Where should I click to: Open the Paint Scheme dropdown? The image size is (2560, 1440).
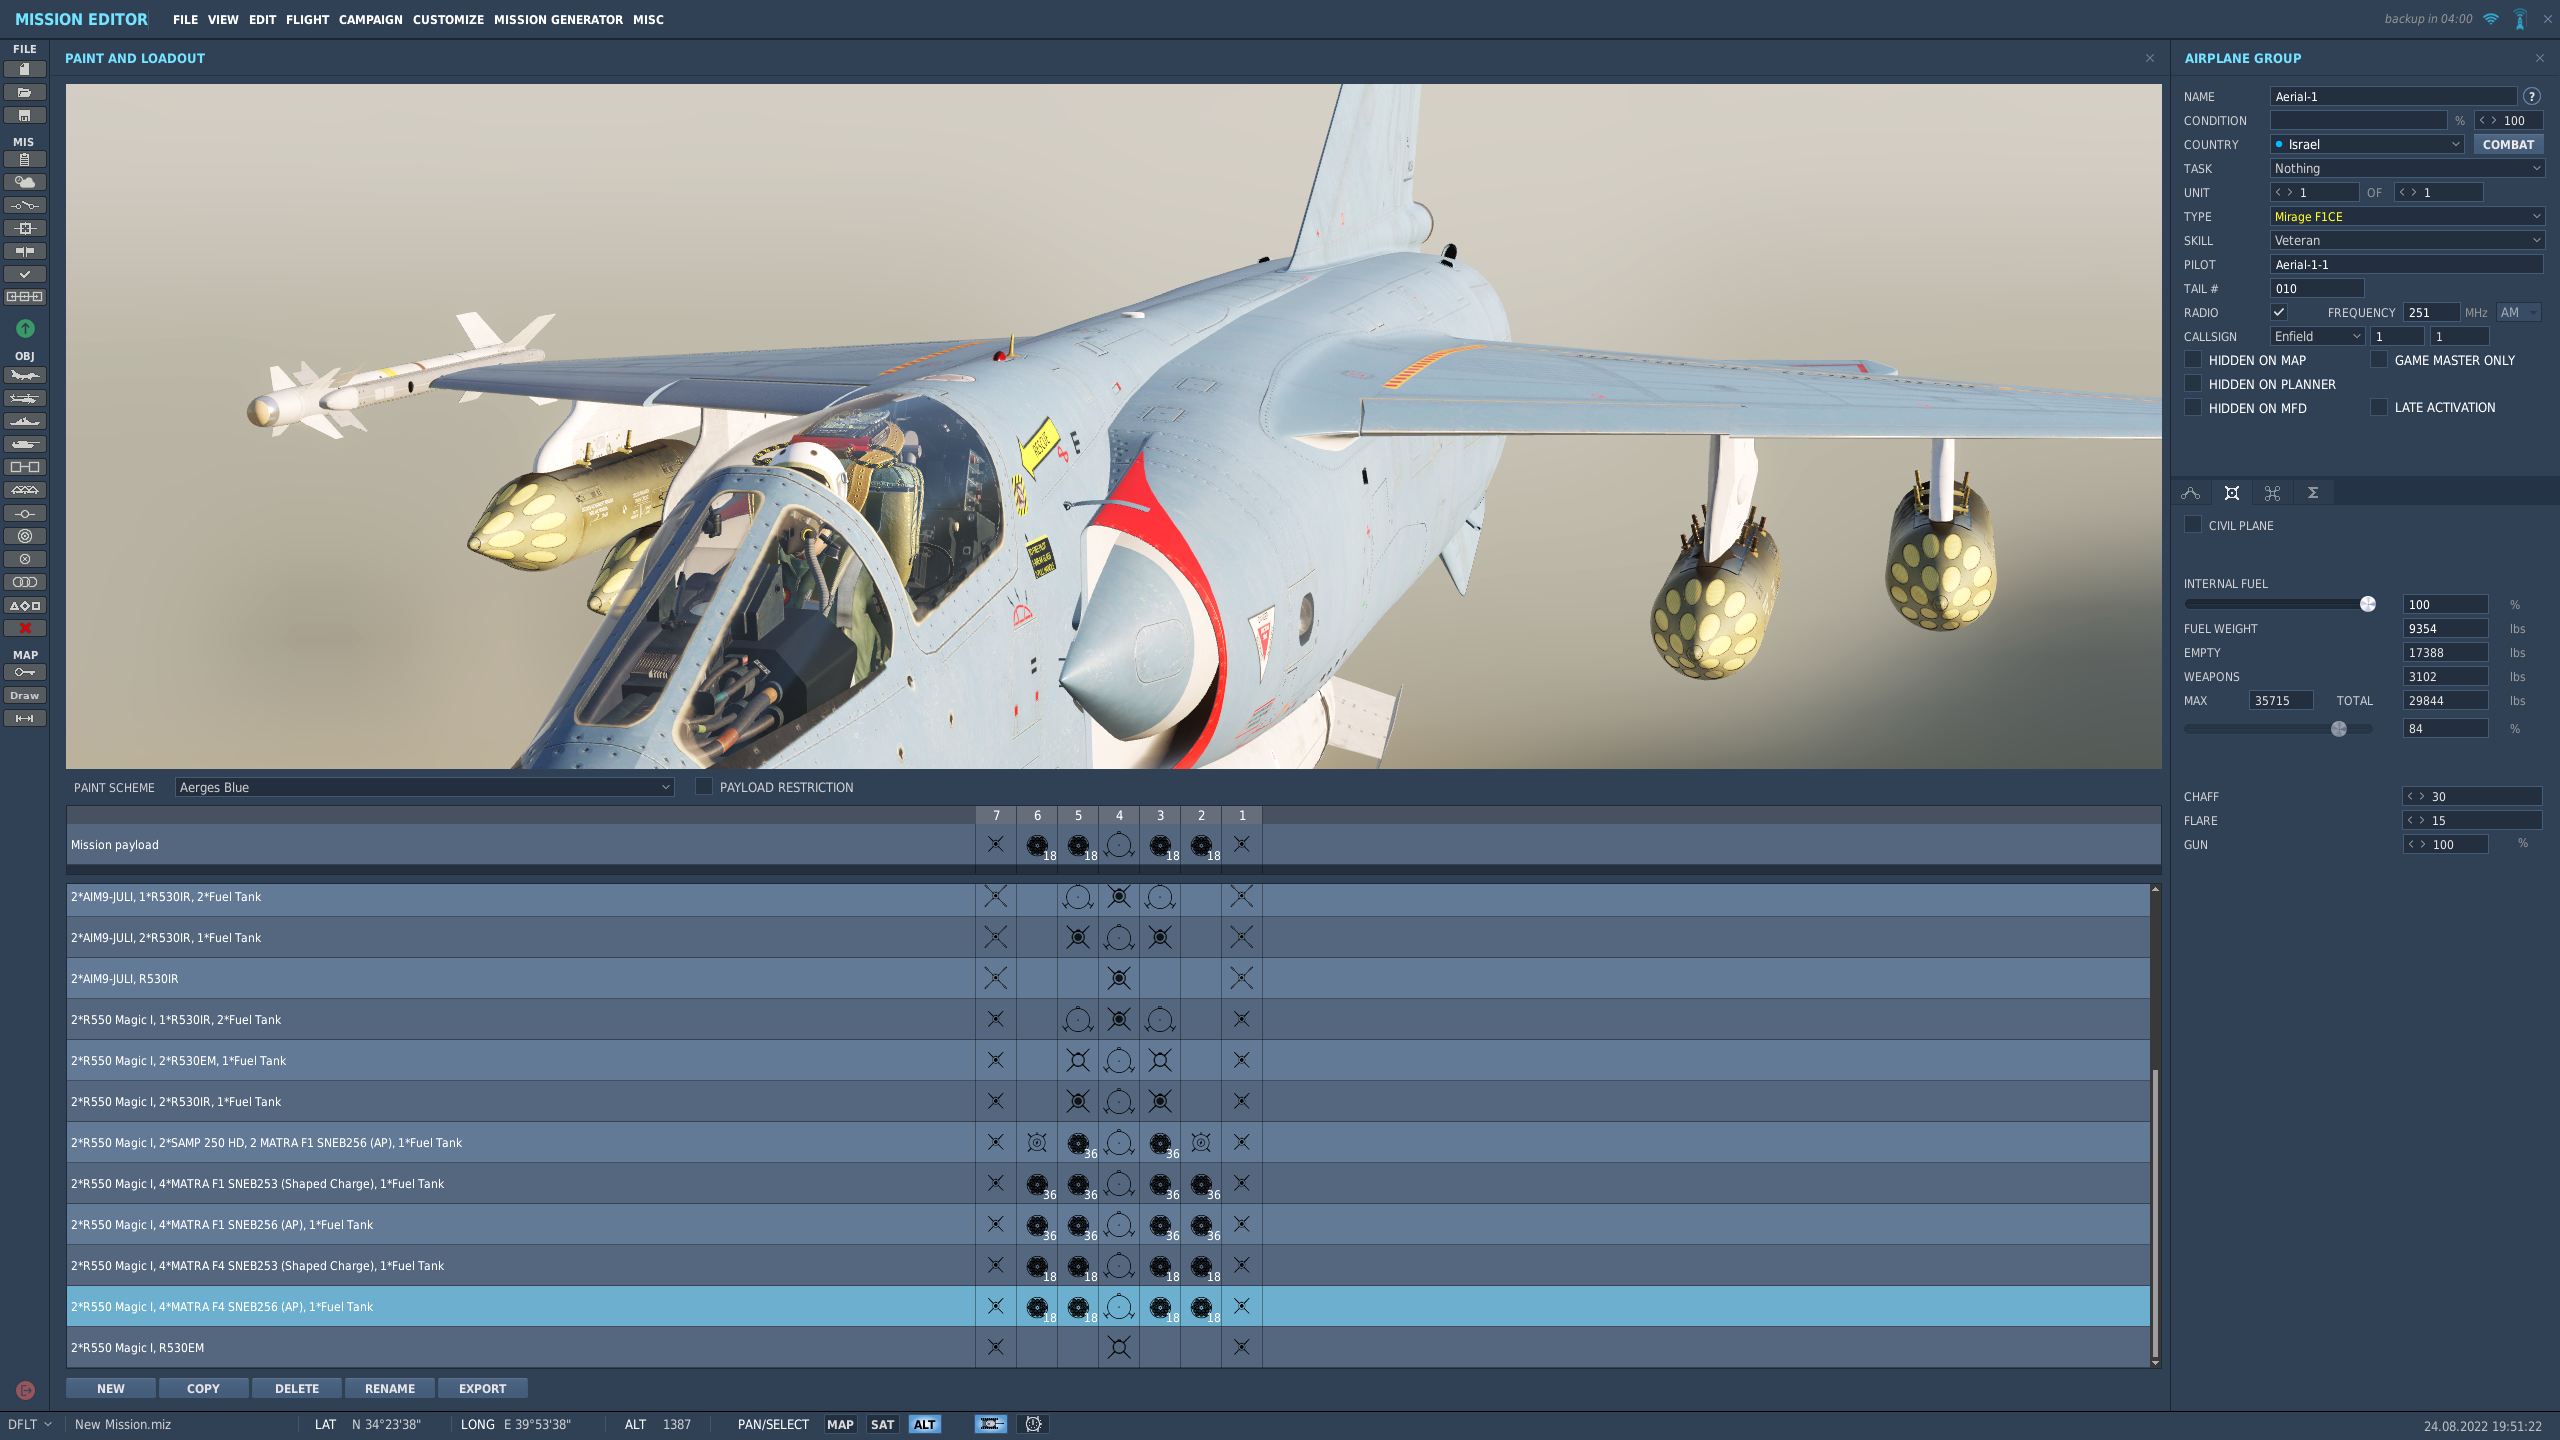pyautogui.click(x=424, y=787)
